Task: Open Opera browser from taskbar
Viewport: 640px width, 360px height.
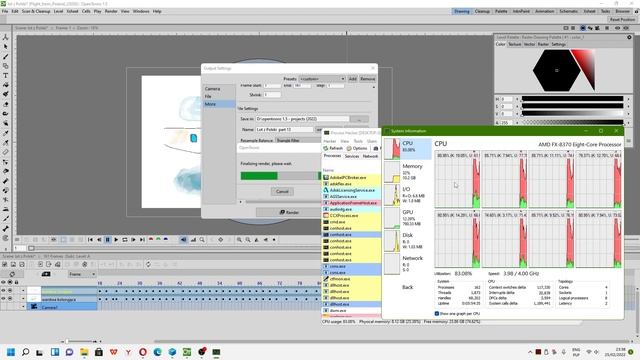Action: pyautogui.click(x=143, y=352)
